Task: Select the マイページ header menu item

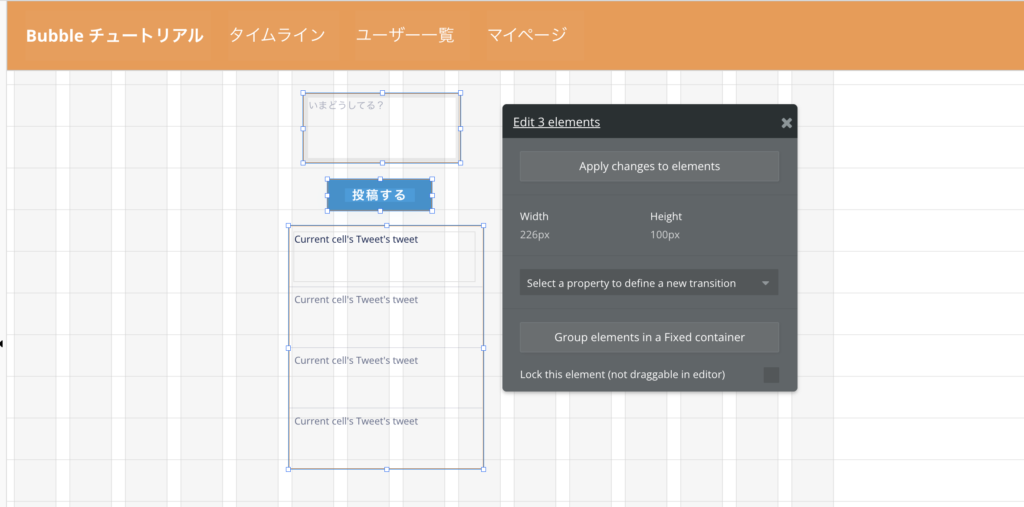Action: 527,35
